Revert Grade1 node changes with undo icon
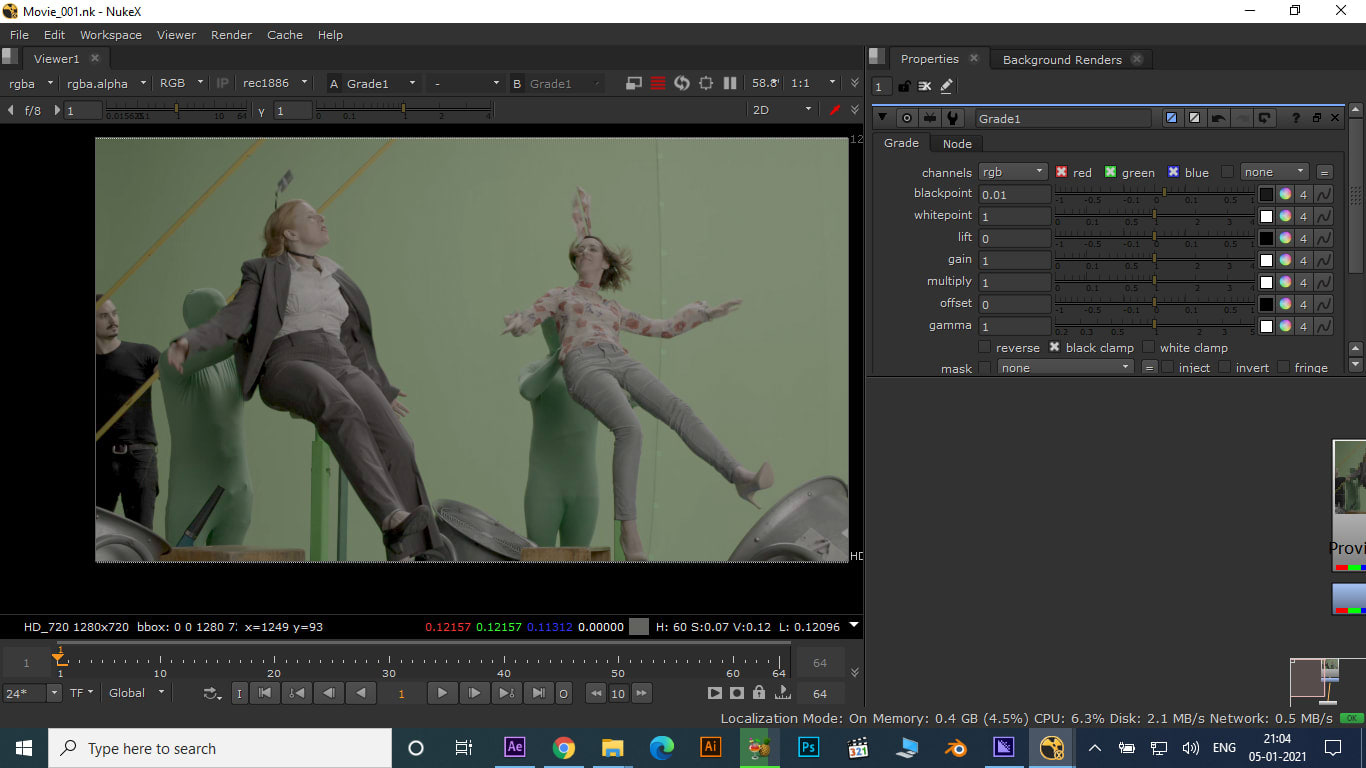This screenshot has width=1366, height=768. pos(1218,118)
